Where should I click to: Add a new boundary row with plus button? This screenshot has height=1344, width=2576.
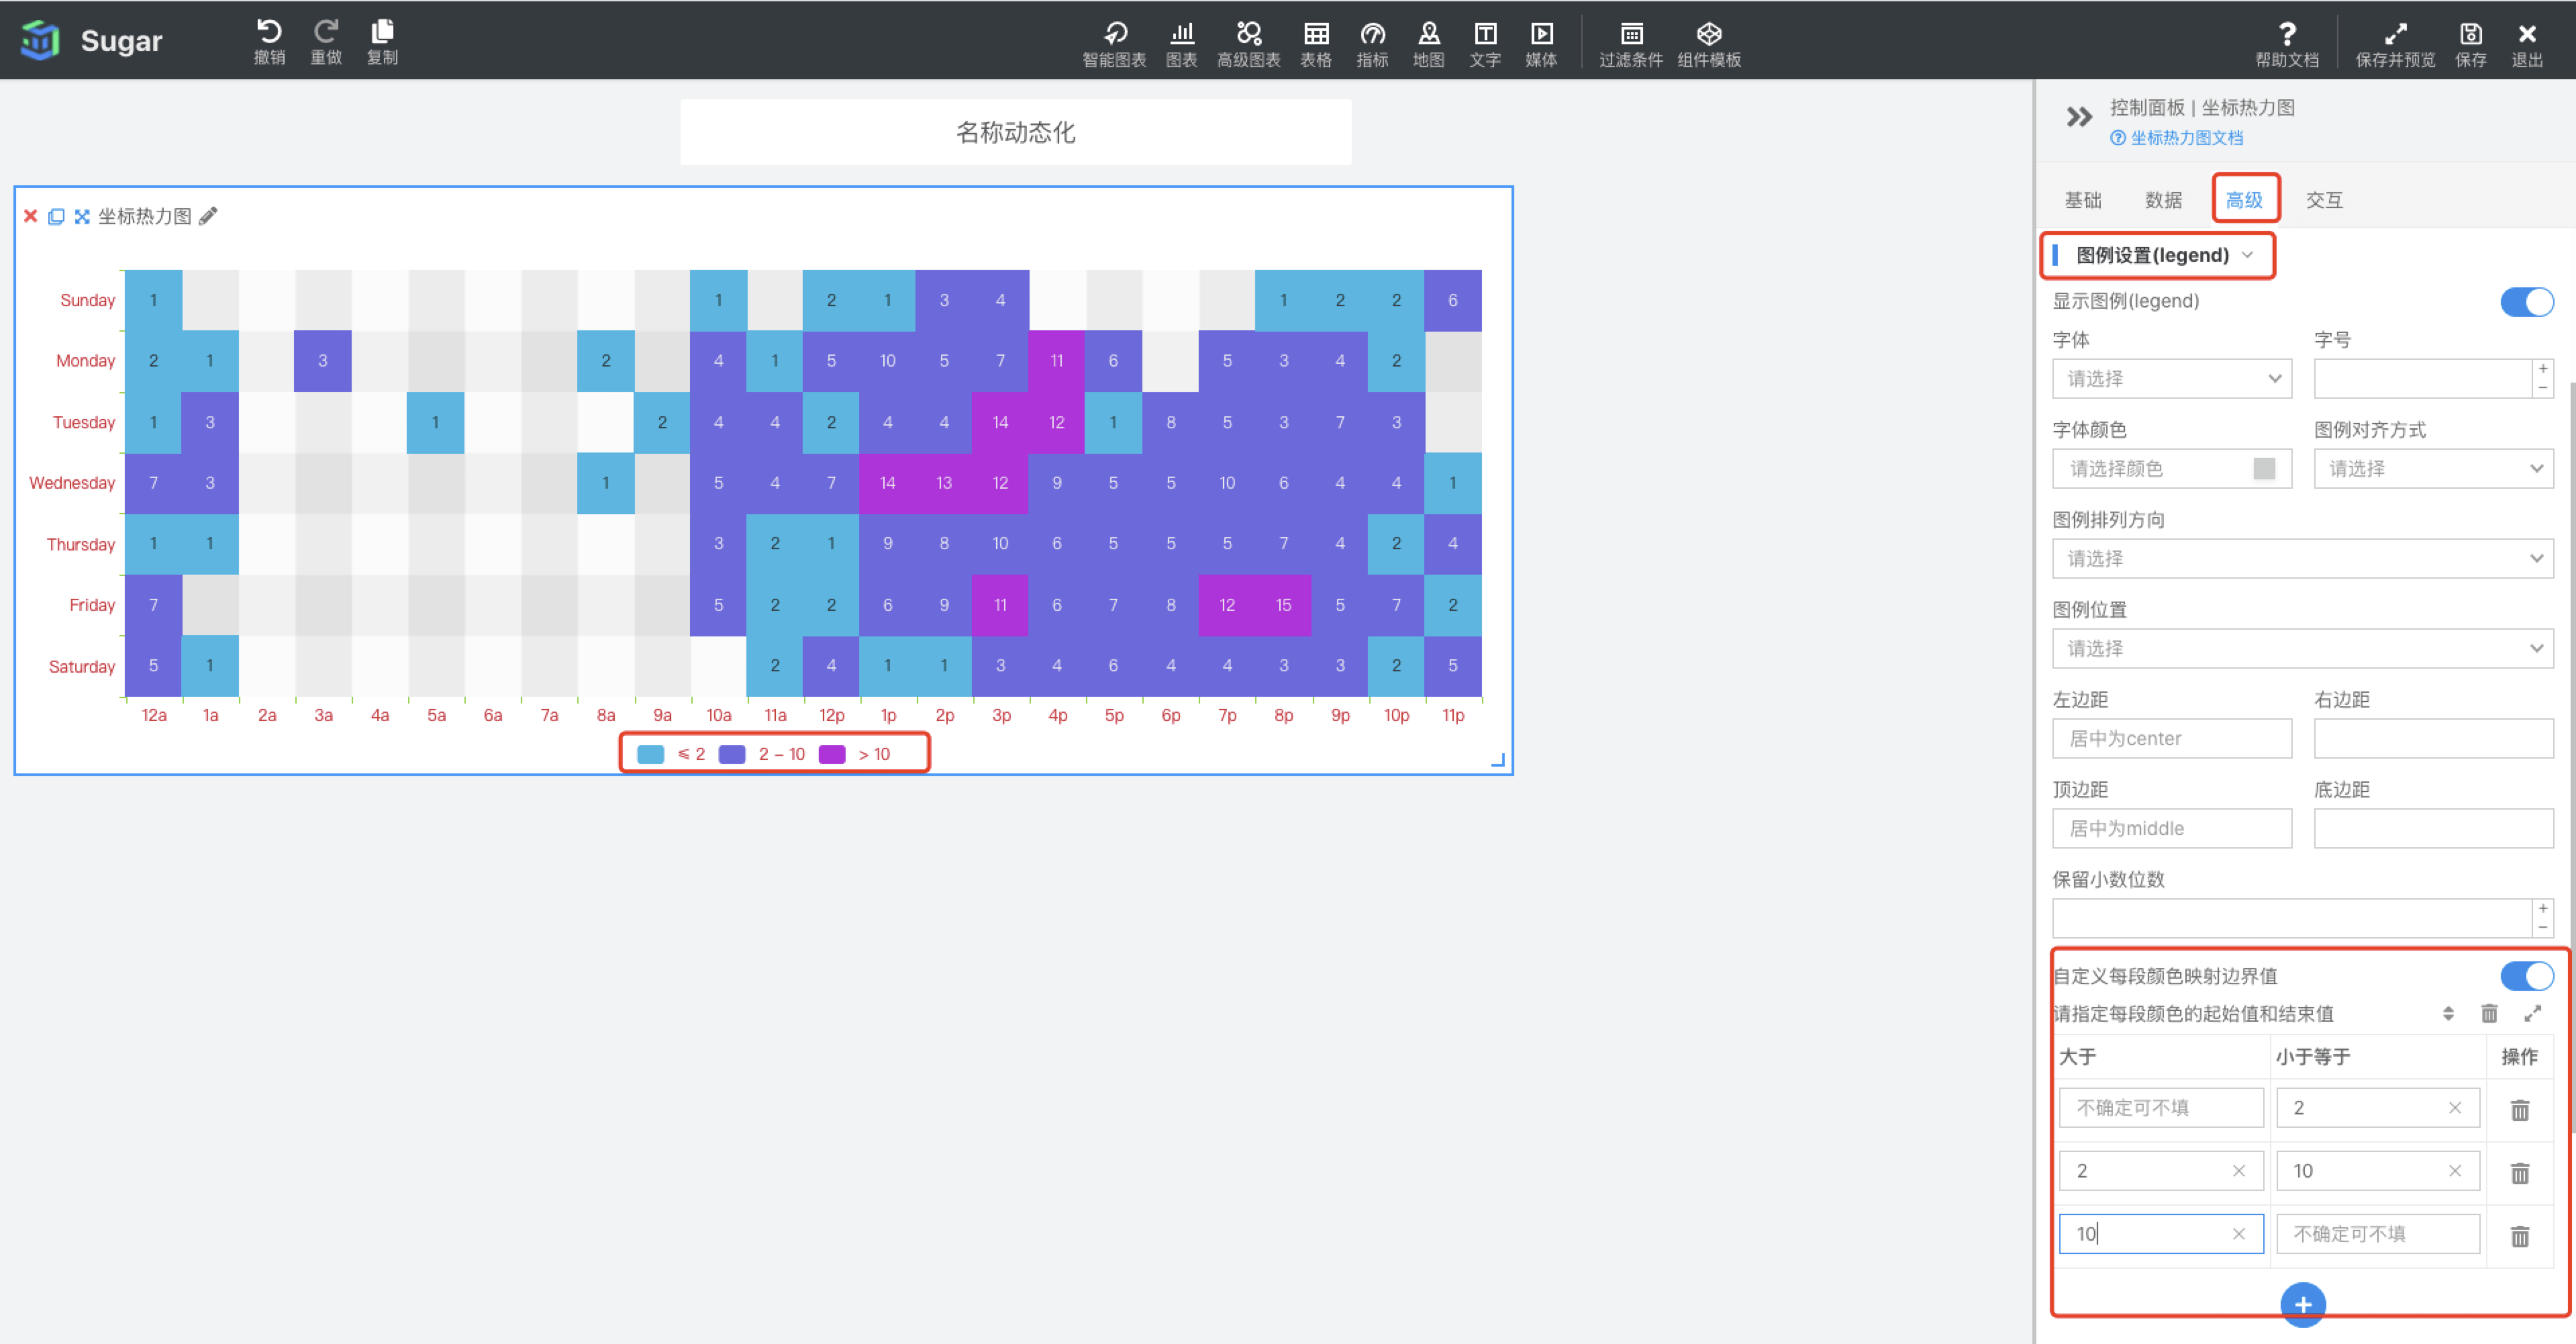click(2302, 1304)
